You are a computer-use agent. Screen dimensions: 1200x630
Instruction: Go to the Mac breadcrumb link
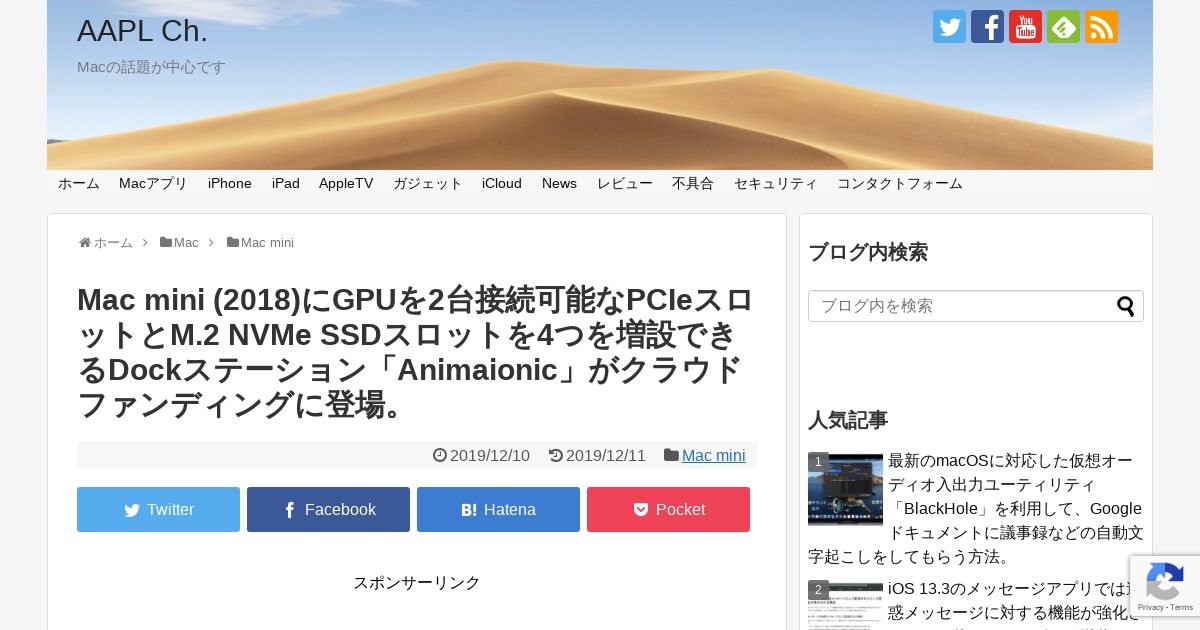186,243
